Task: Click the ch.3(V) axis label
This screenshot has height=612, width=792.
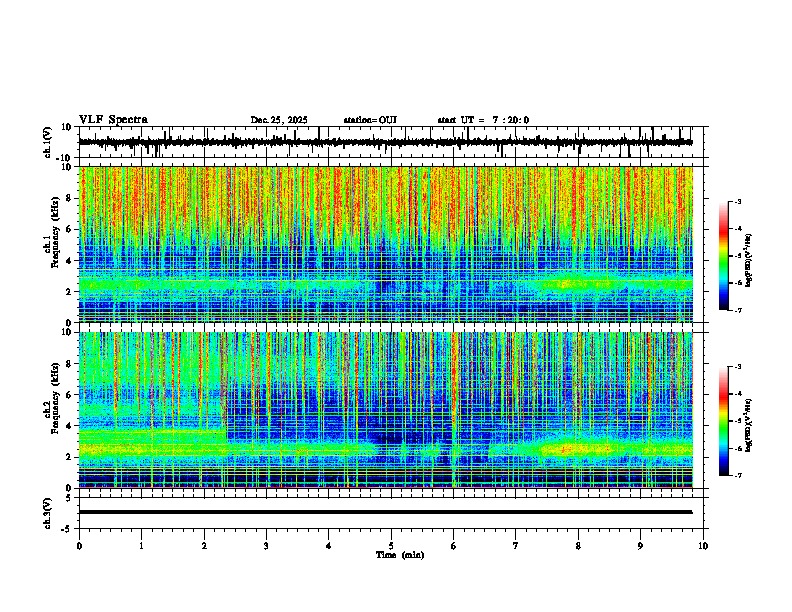Action: pos(48,513)
